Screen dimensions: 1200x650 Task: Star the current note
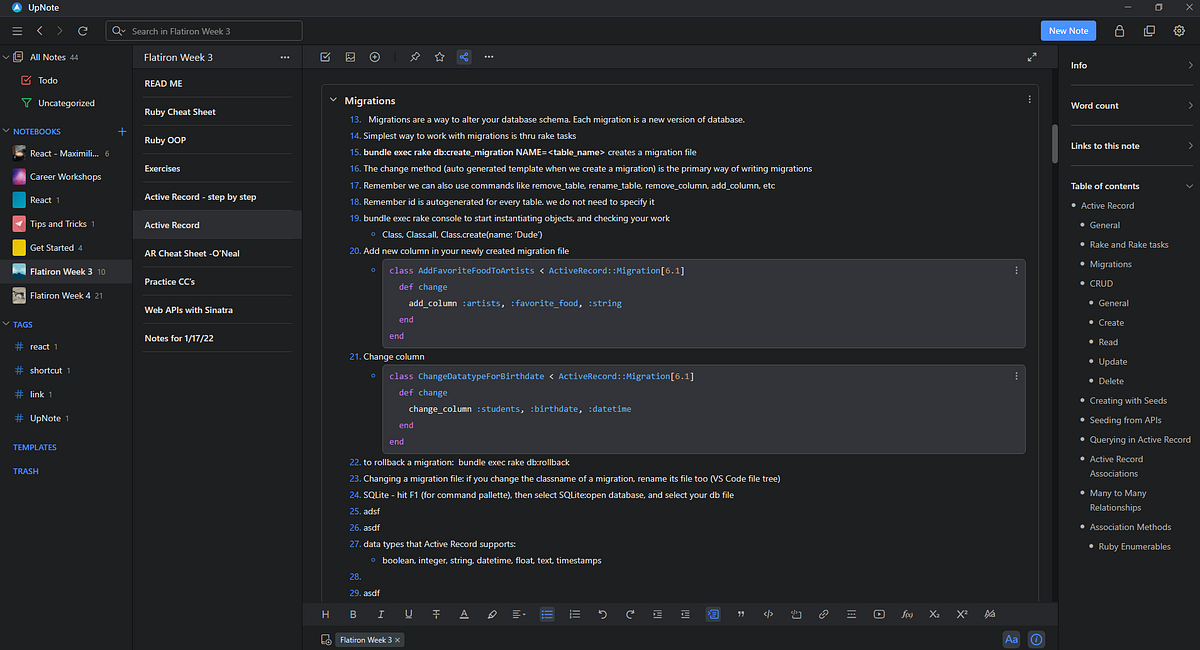pos(439,57)
